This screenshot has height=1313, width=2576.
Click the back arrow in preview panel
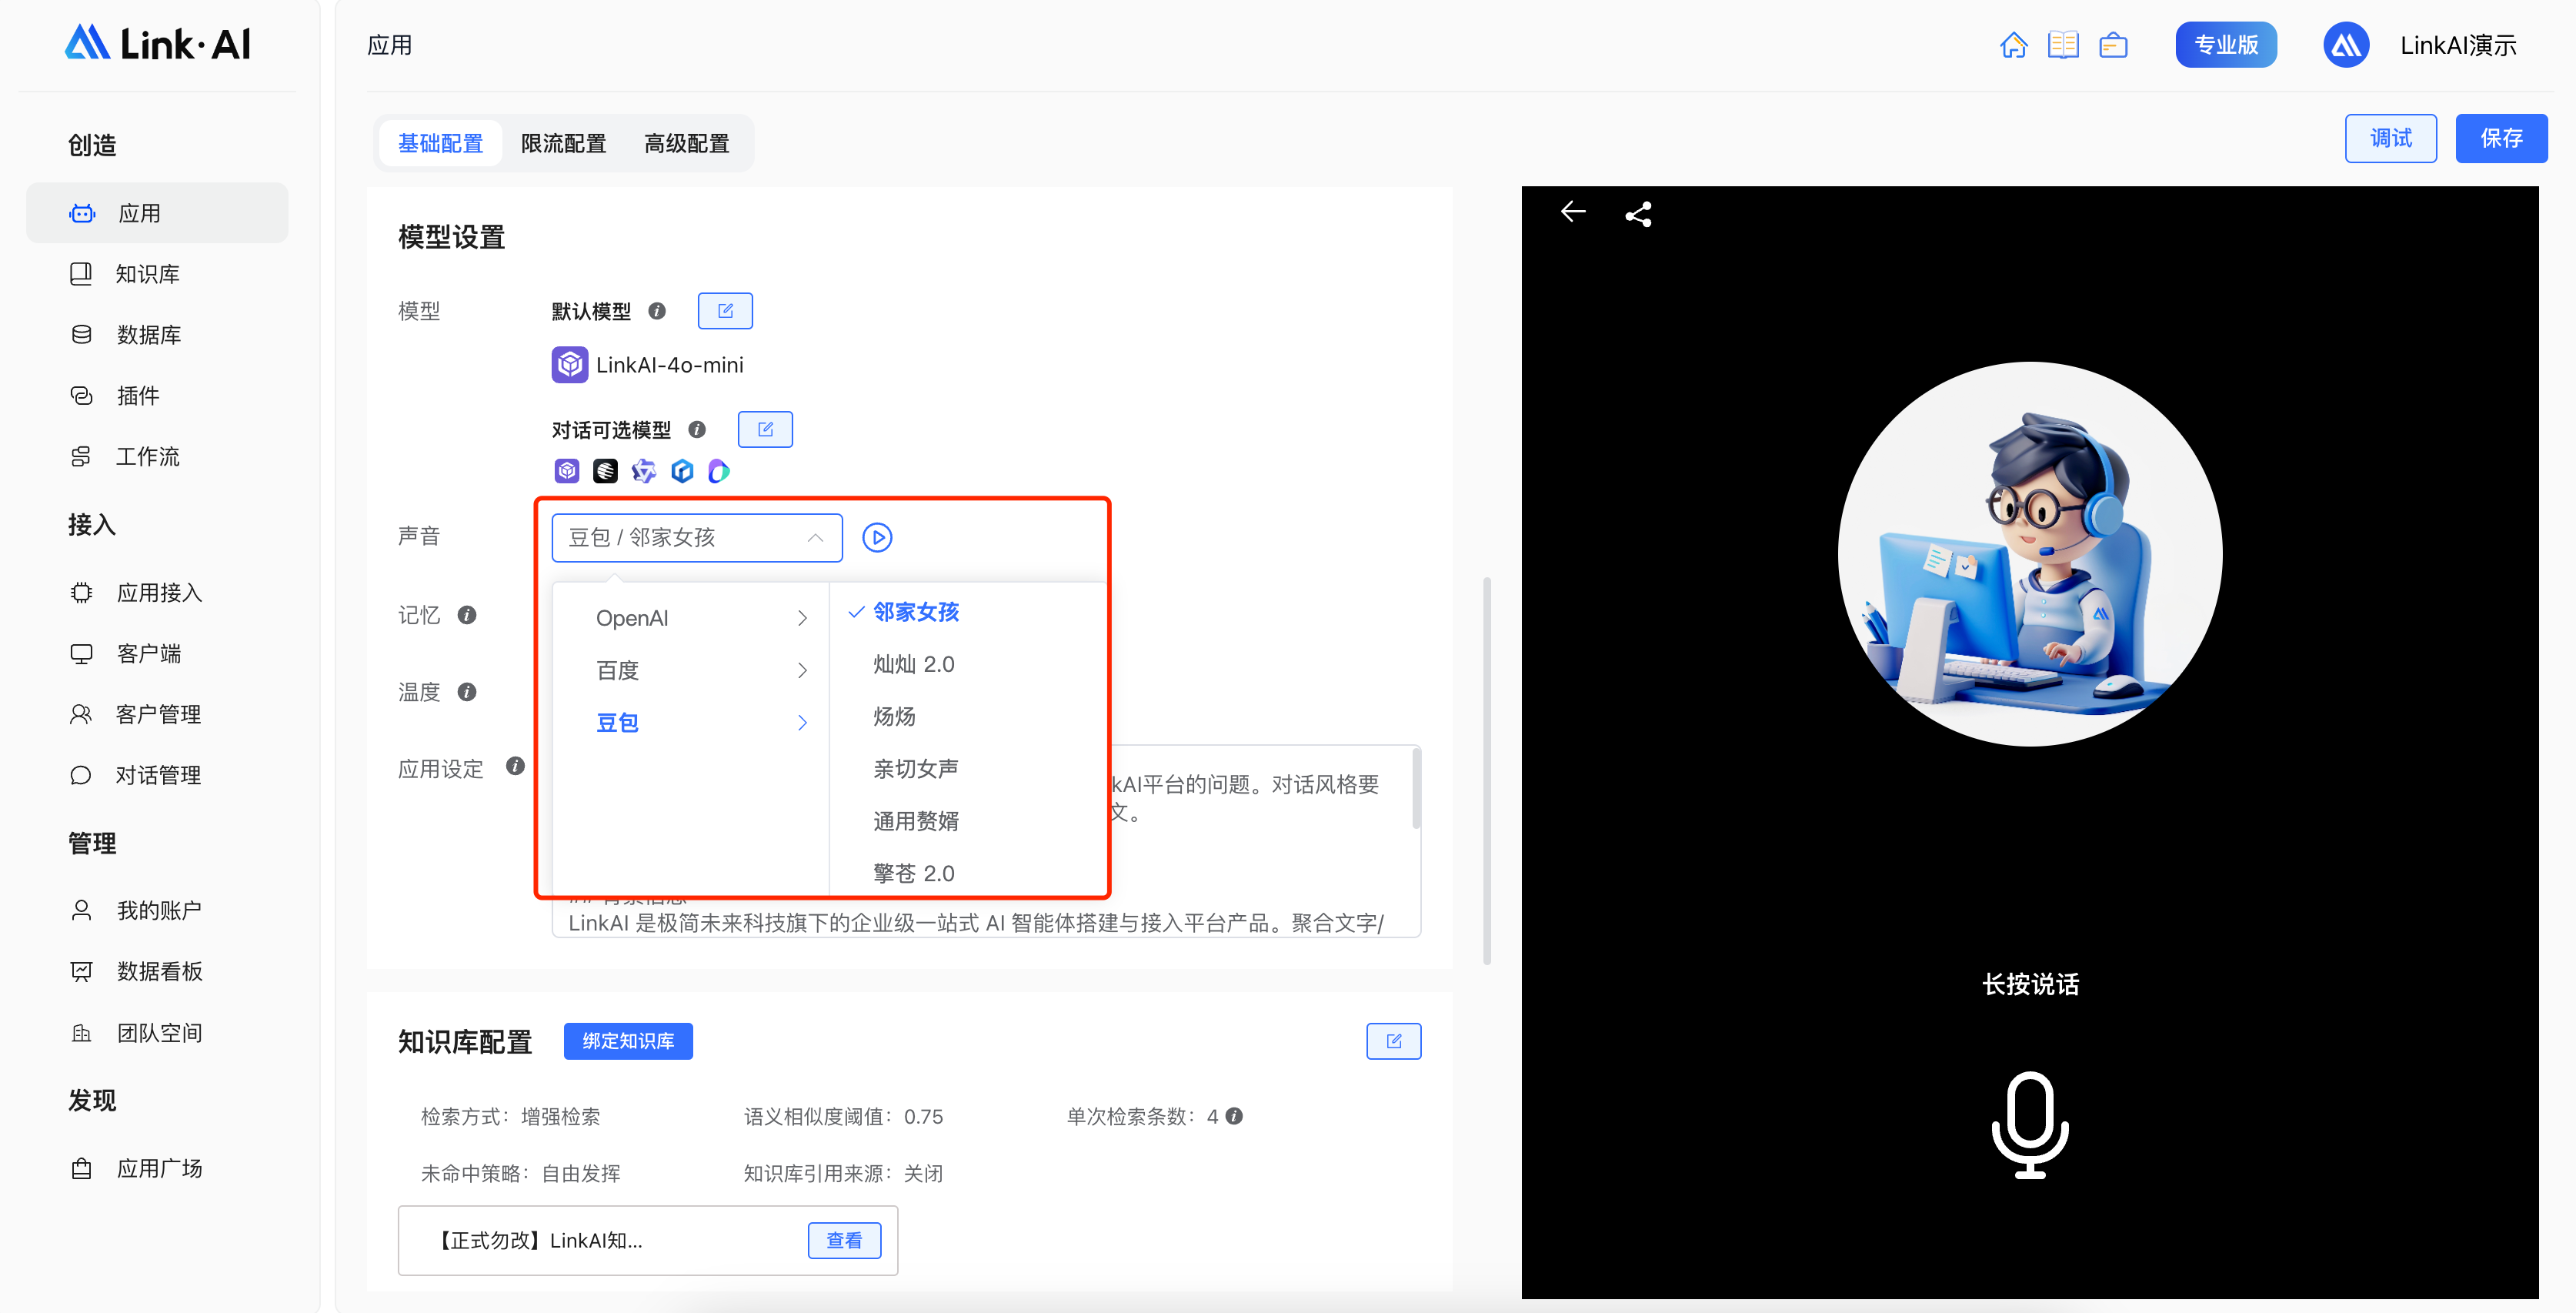[x=1573, y=211]
